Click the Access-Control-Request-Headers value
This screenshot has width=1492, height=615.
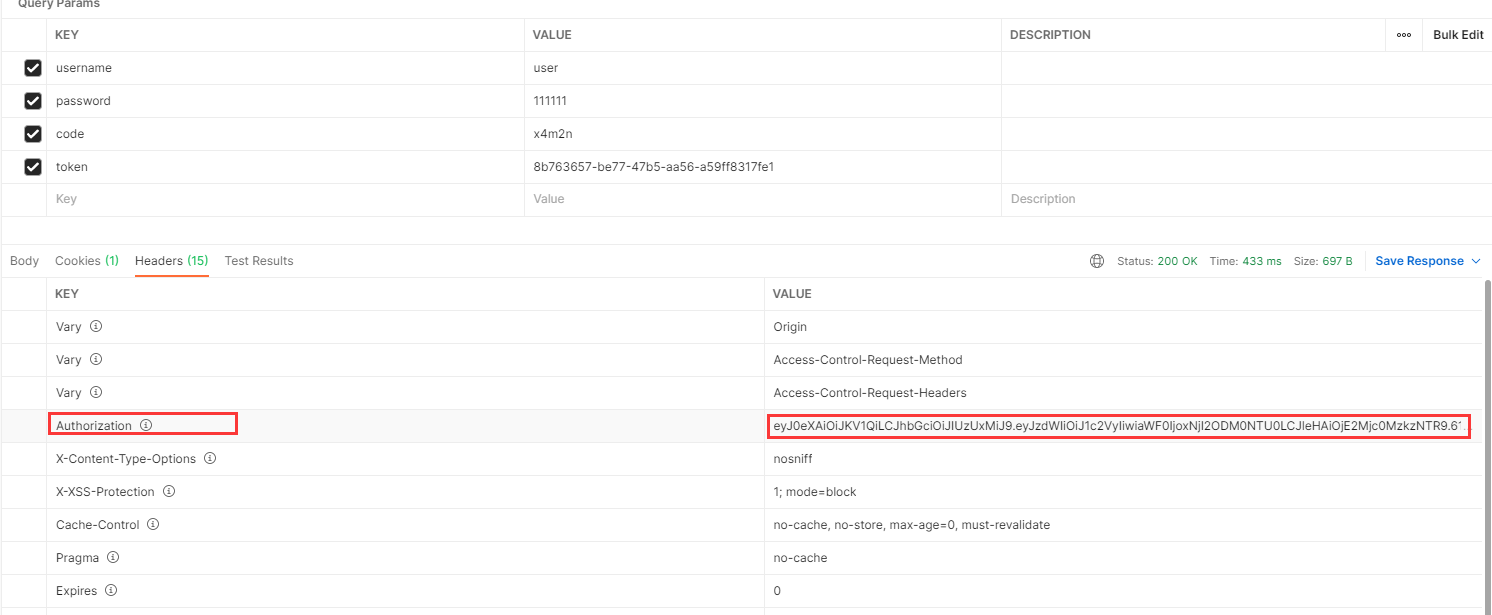click(x=870, y=393)
